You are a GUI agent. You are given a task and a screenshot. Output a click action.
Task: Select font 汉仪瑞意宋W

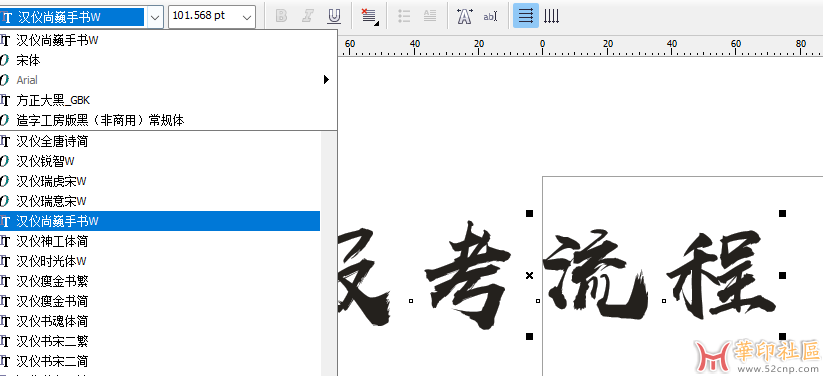[x=160, y=201]
